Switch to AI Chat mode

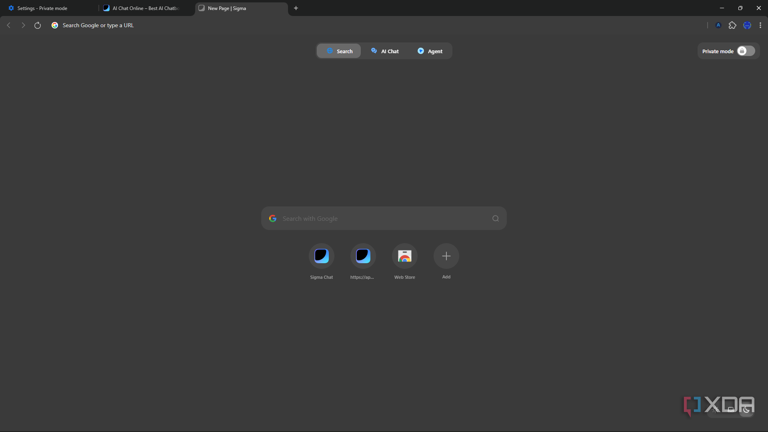(x=385, y=51)
